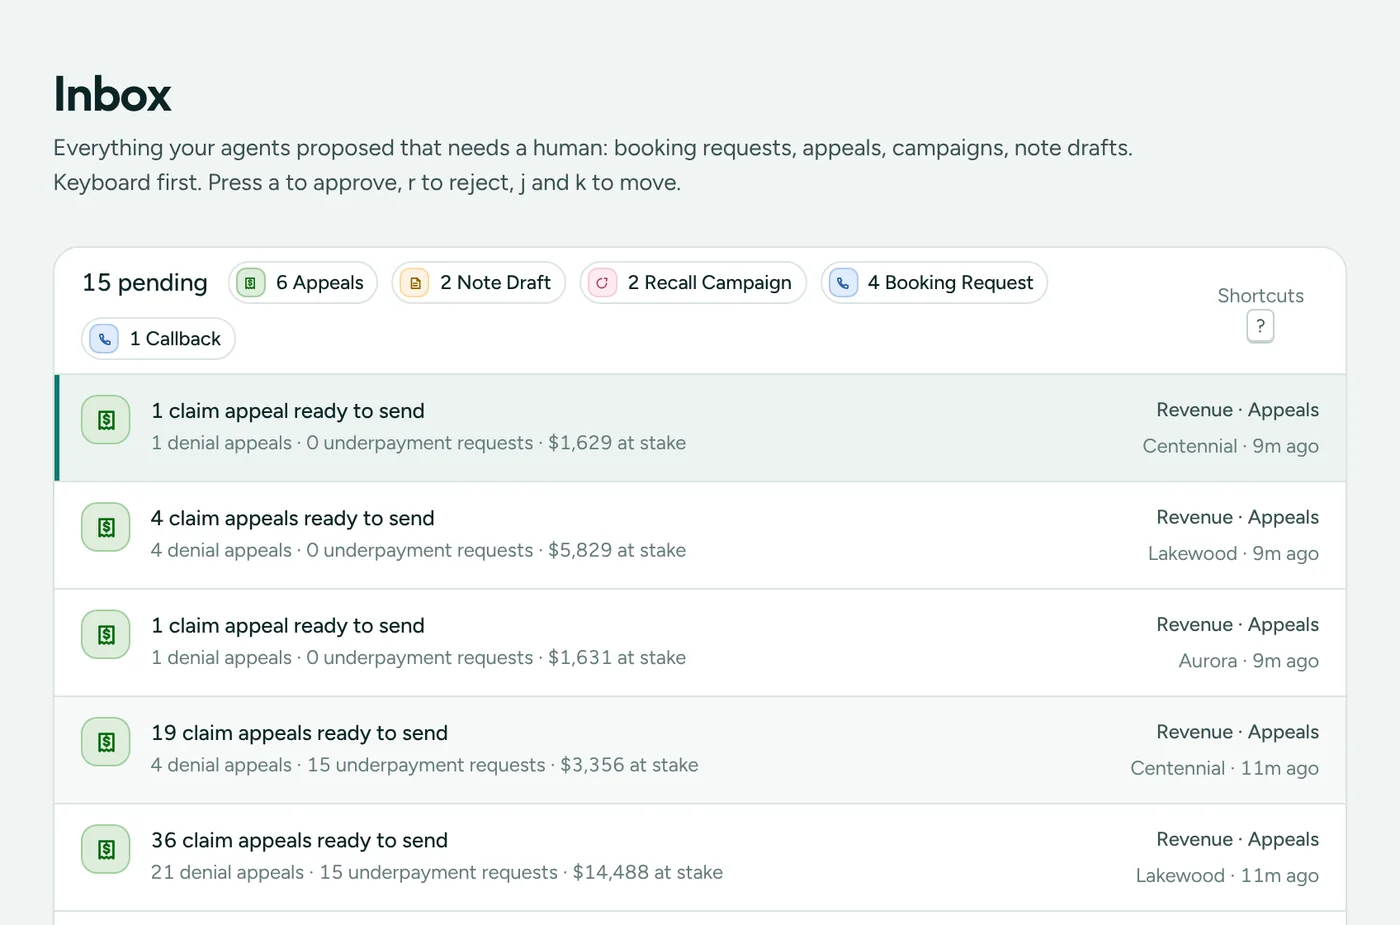
Task: Select the $1,631 at stake appeal row
Action: pyautogui.click(x=700, y=643)
